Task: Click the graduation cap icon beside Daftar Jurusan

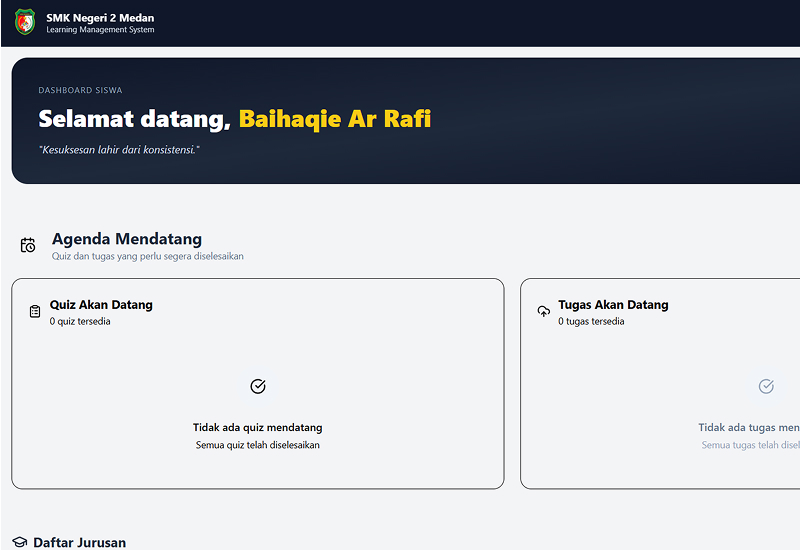Action: pos(19,542)
